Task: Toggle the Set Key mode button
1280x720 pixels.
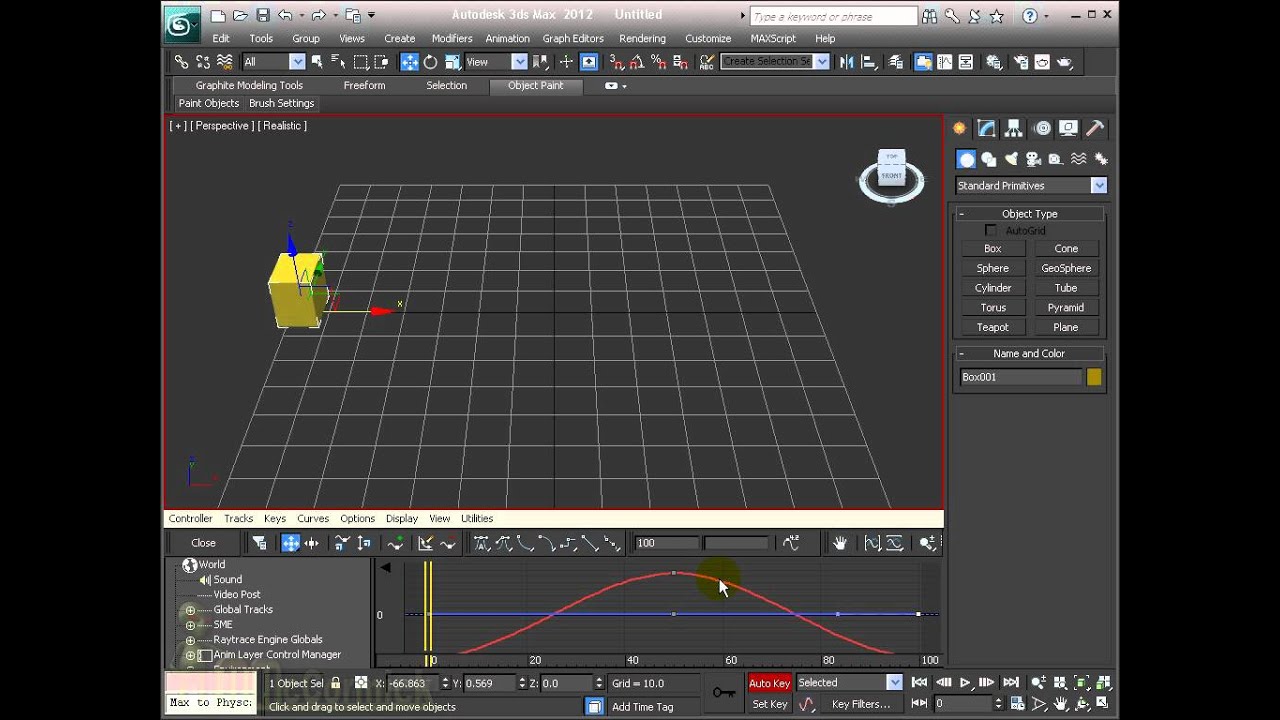Action: point(769,704)
